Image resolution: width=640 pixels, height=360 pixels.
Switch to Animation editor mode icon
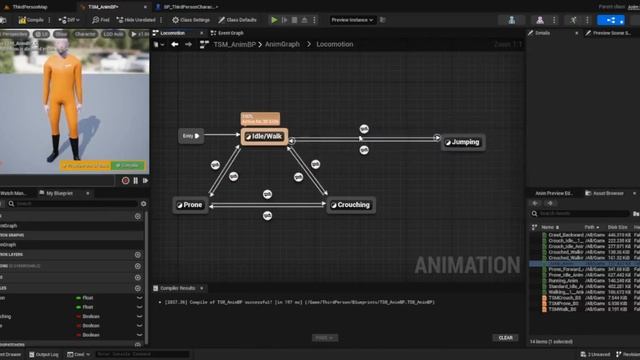573,20
